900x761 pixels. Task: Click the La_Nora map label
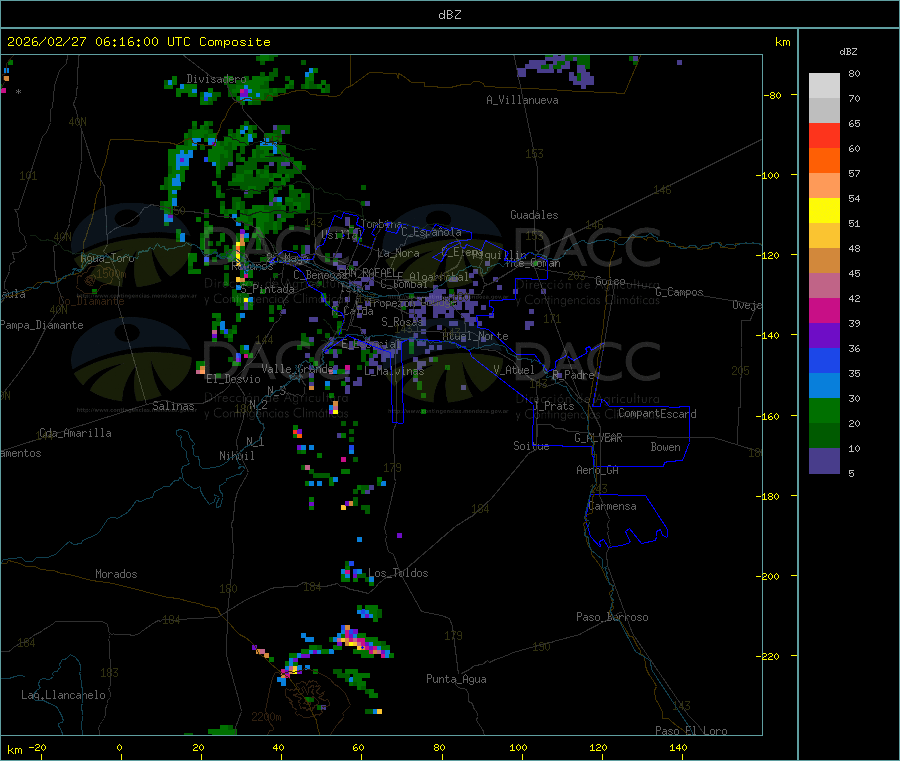(398, 253)
